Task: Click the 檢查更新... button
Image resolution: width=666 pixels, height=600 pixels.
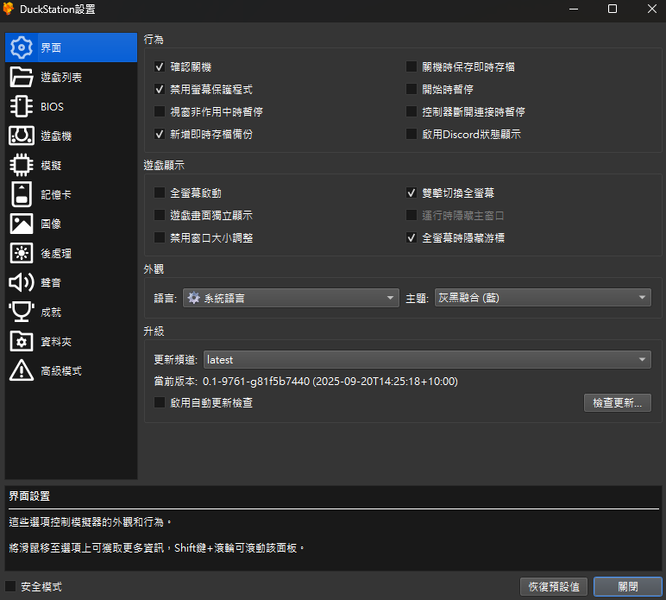Action: [x=617, y=403]
